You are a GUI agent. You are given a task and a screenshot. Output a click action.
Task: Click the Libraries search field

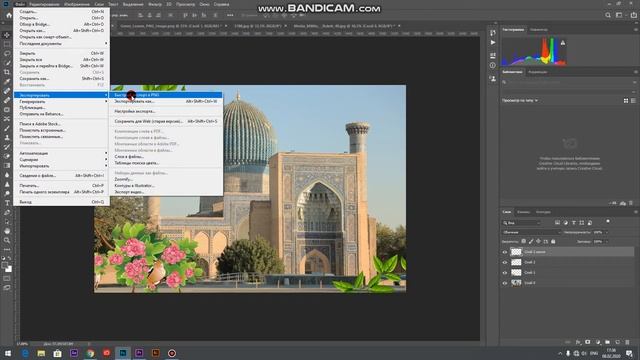tap(569, 82)
